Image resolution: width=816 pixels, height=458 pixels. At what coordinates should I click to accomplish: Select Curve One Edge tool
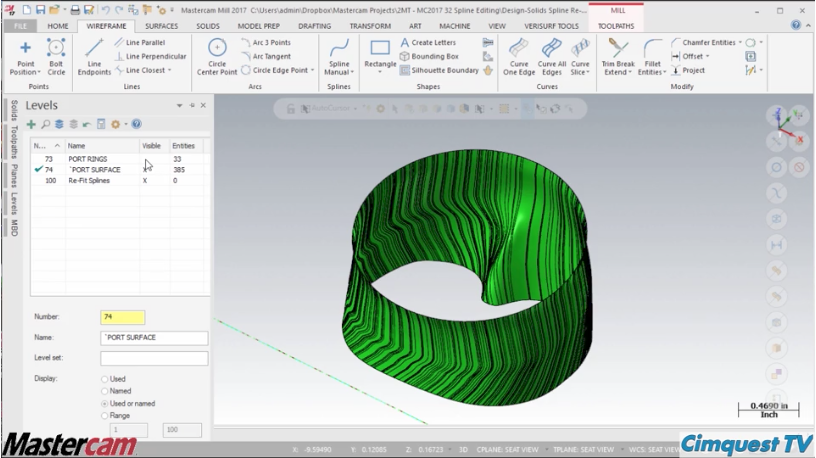coord(519,57)
